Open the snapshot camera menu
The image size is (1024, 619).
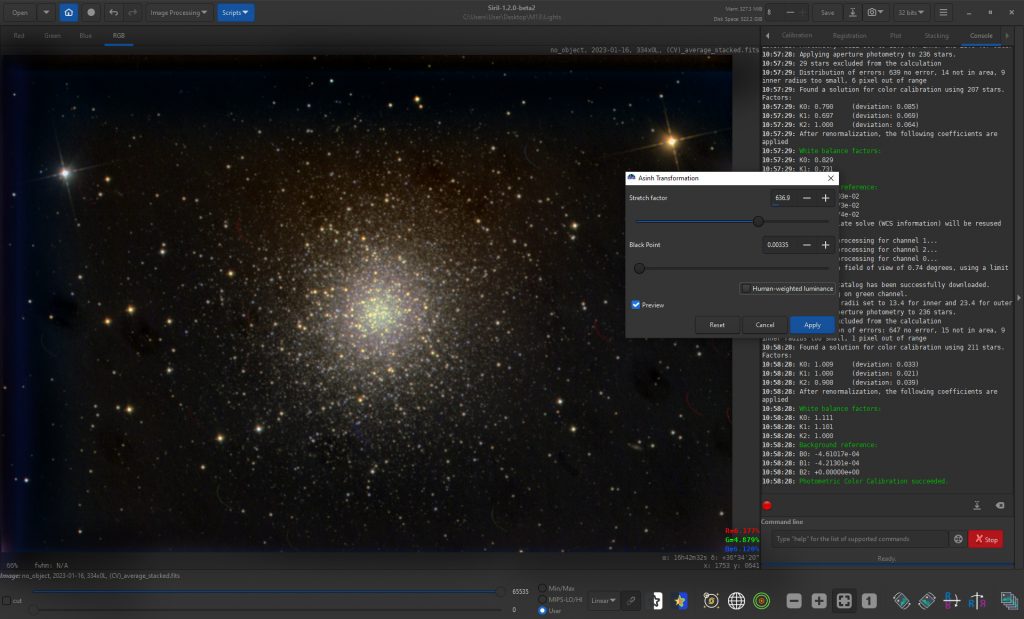tap(875, 12)
